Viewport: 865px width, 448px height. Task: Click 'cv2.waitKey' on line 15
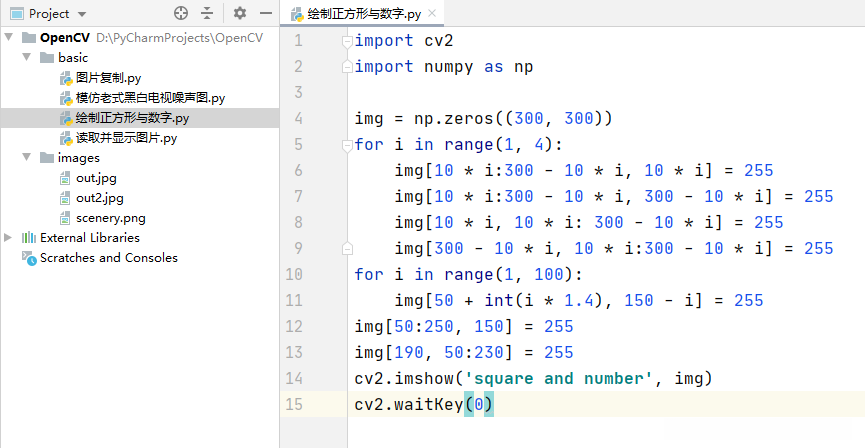409,404
